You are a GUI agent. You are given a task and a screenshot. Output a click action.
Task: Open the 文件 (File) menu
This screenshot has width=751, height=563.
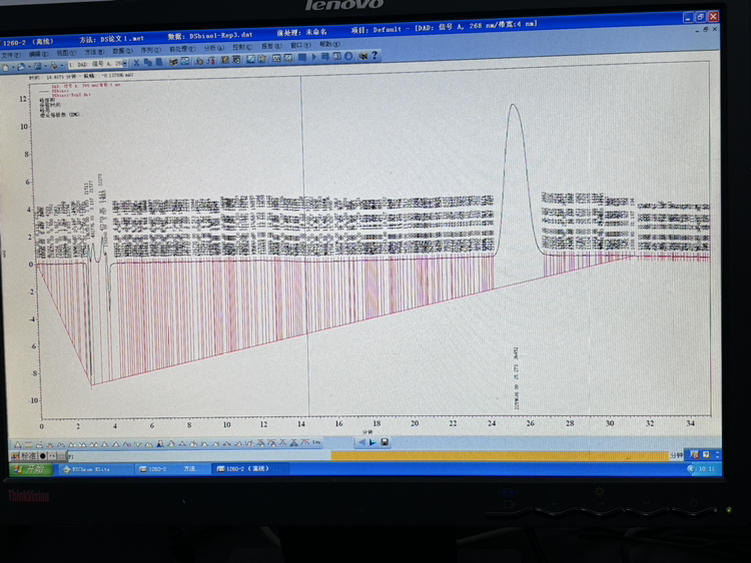pyautogui.click(x=9, y=53)
